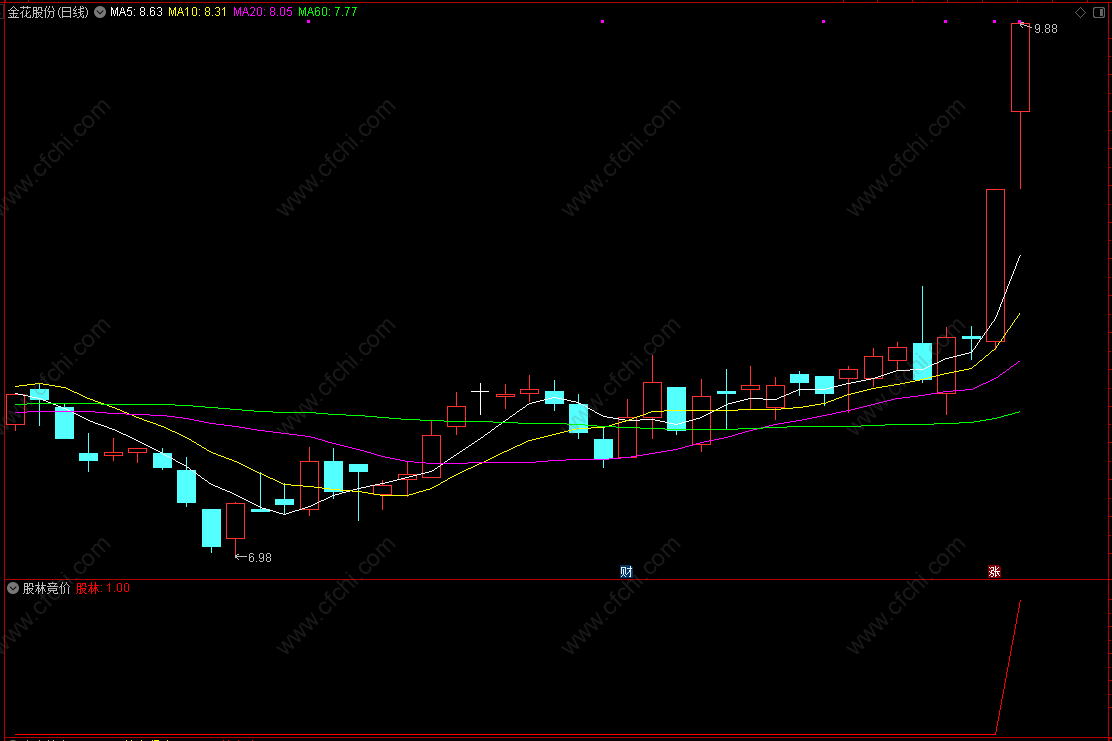Expand the 股林竞价 indicator dropdown arrow
This screenshot has height=741, width=1112.
(13, 588)
